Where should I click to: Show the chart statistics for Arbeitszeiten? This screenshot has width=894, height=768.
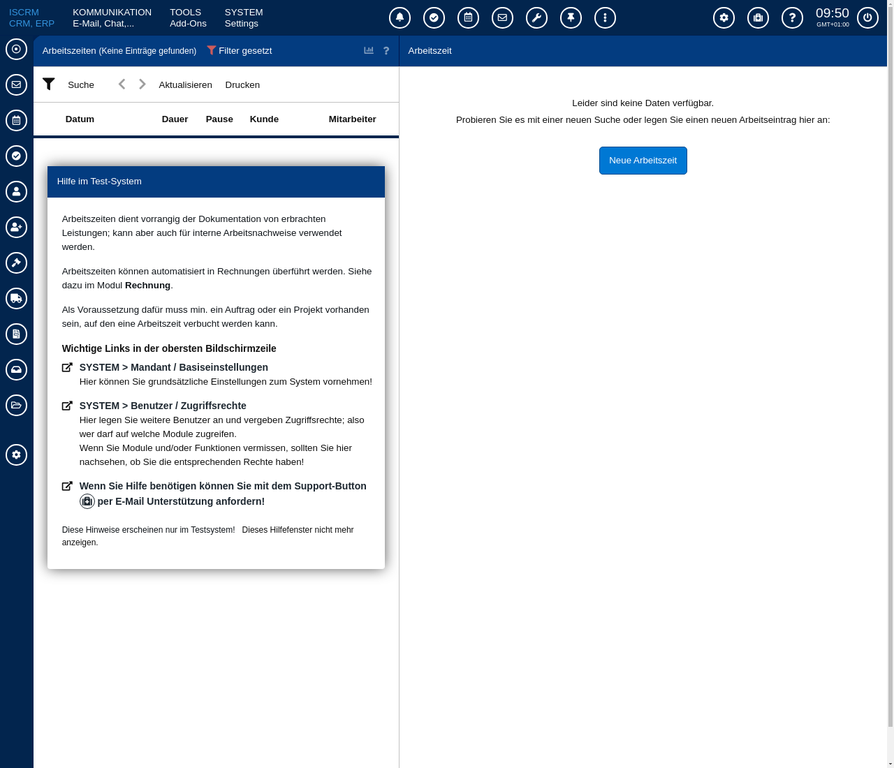(369, 50)
